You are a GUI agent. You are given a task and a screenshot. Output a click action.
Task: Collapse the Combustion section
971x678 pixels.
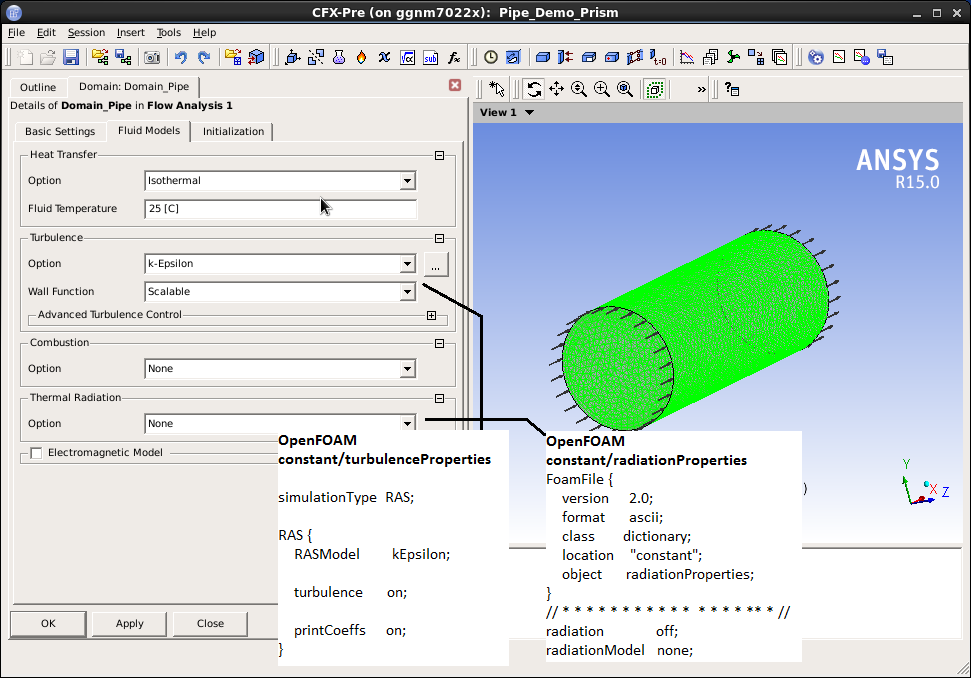[439, 344]
